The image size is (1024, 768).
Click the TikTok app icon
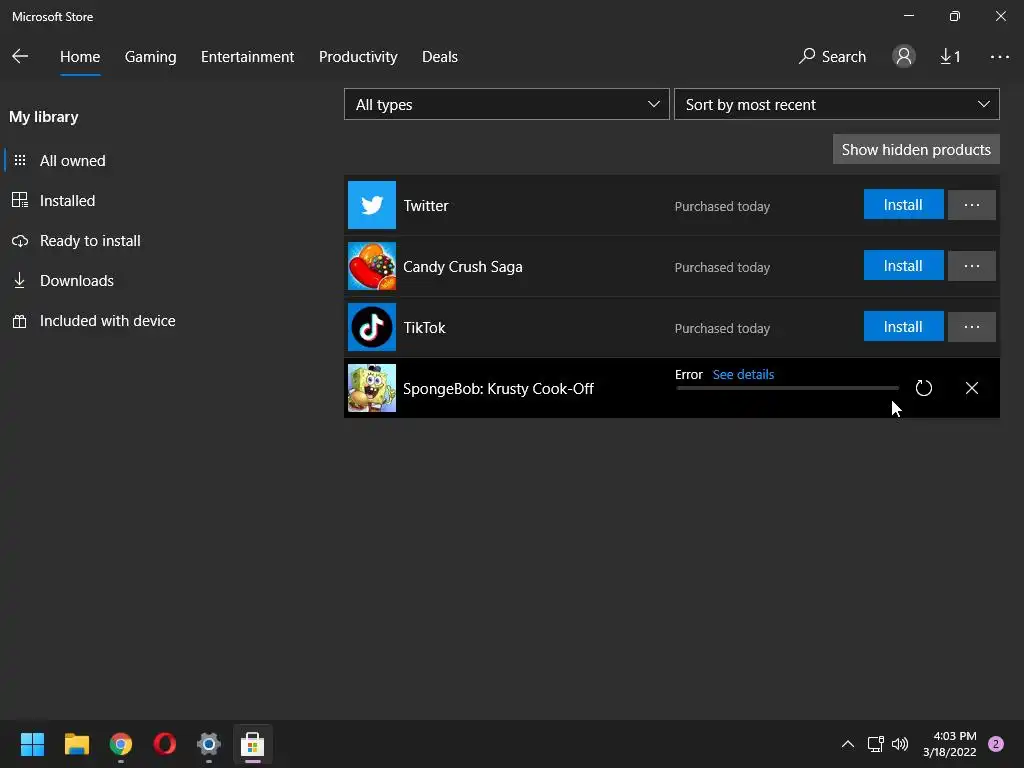click(x=372, y=327)
